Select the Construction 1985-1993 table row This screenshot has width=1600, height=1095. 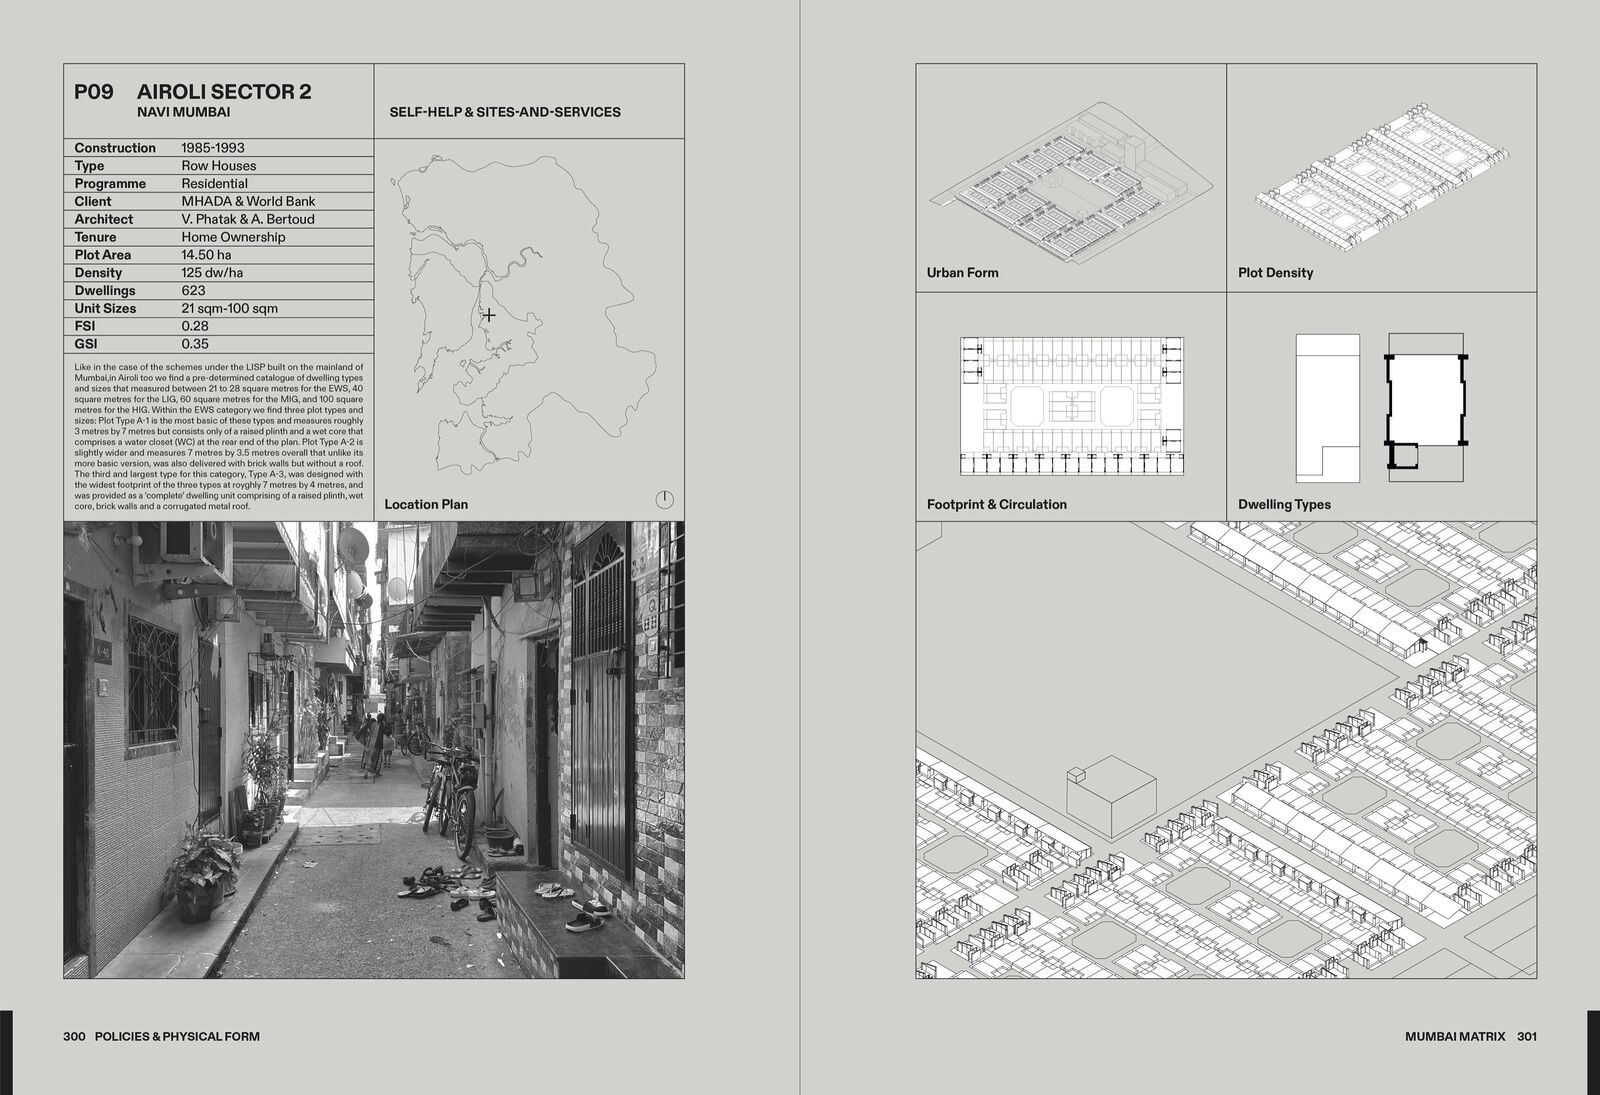pyautogui.click(x=218, y=148)
